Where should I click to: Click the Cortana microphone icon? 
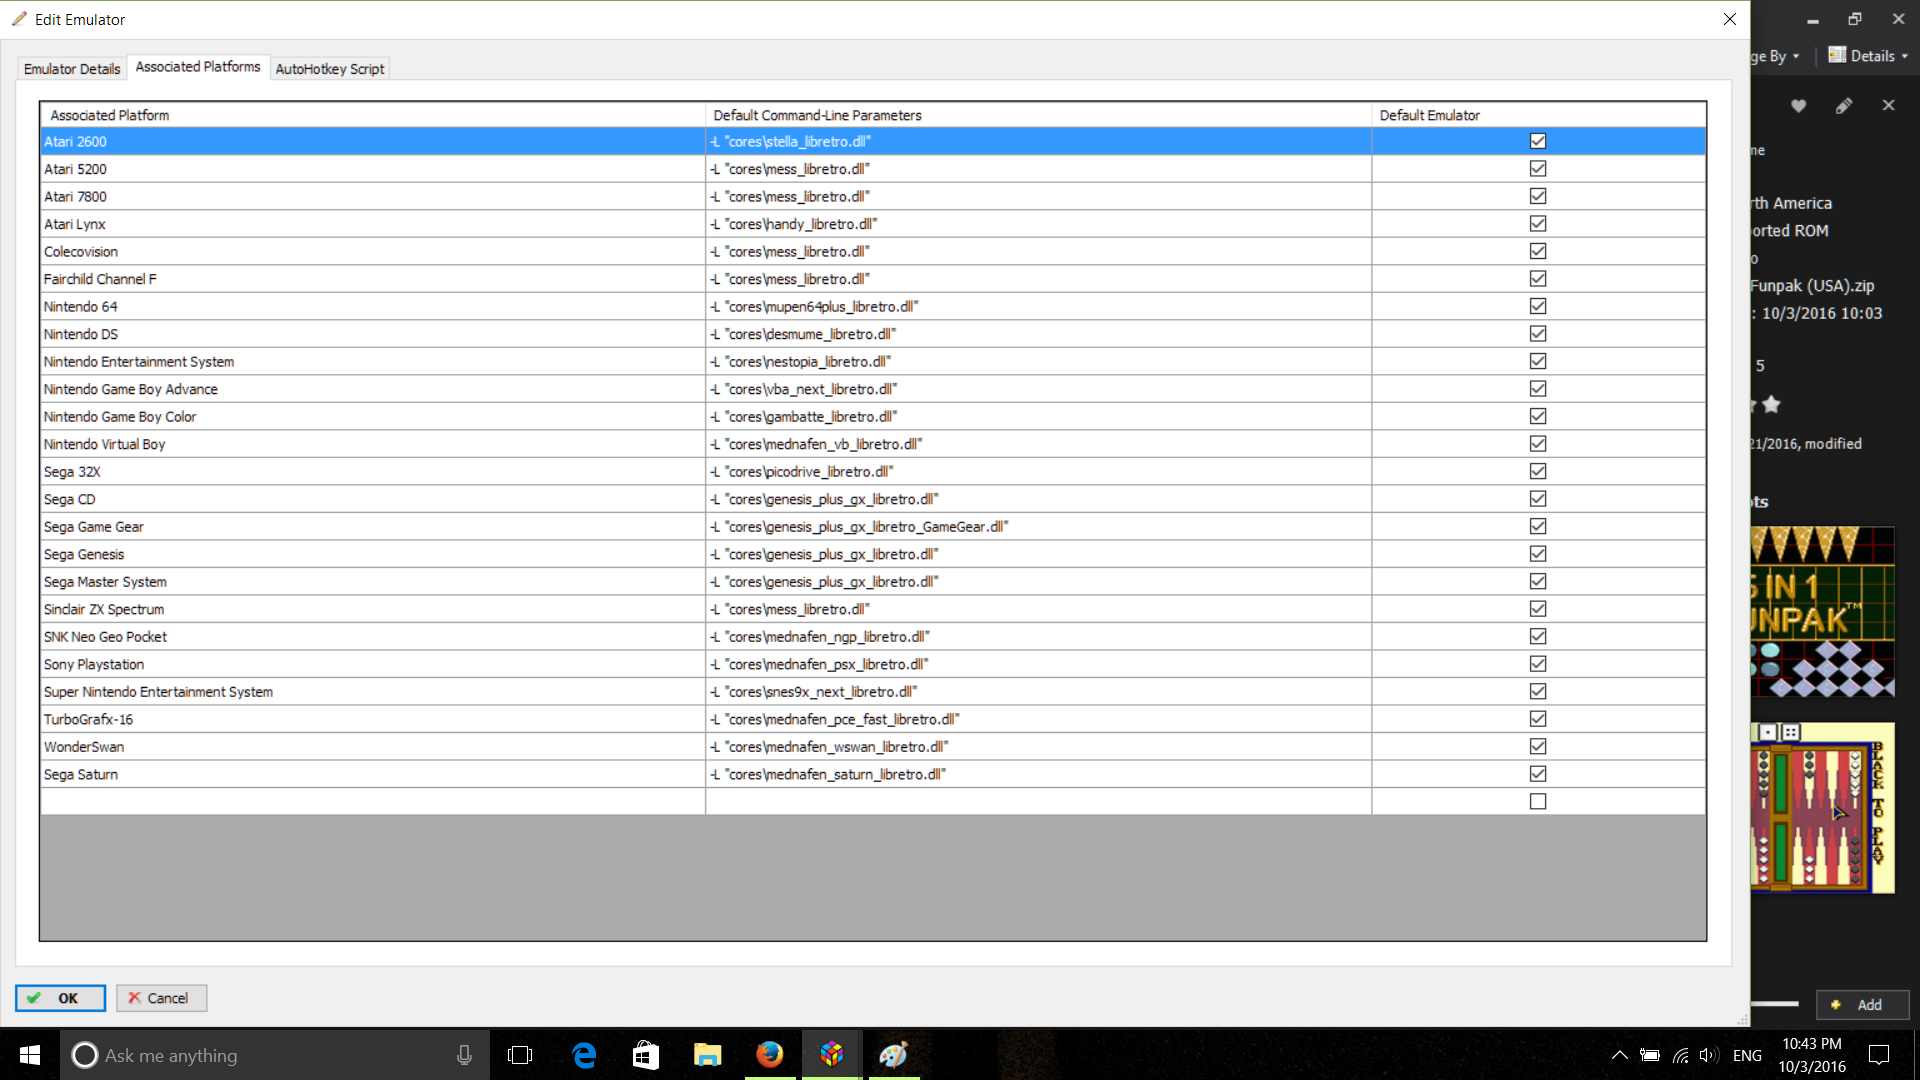[x=464, y=1055]
